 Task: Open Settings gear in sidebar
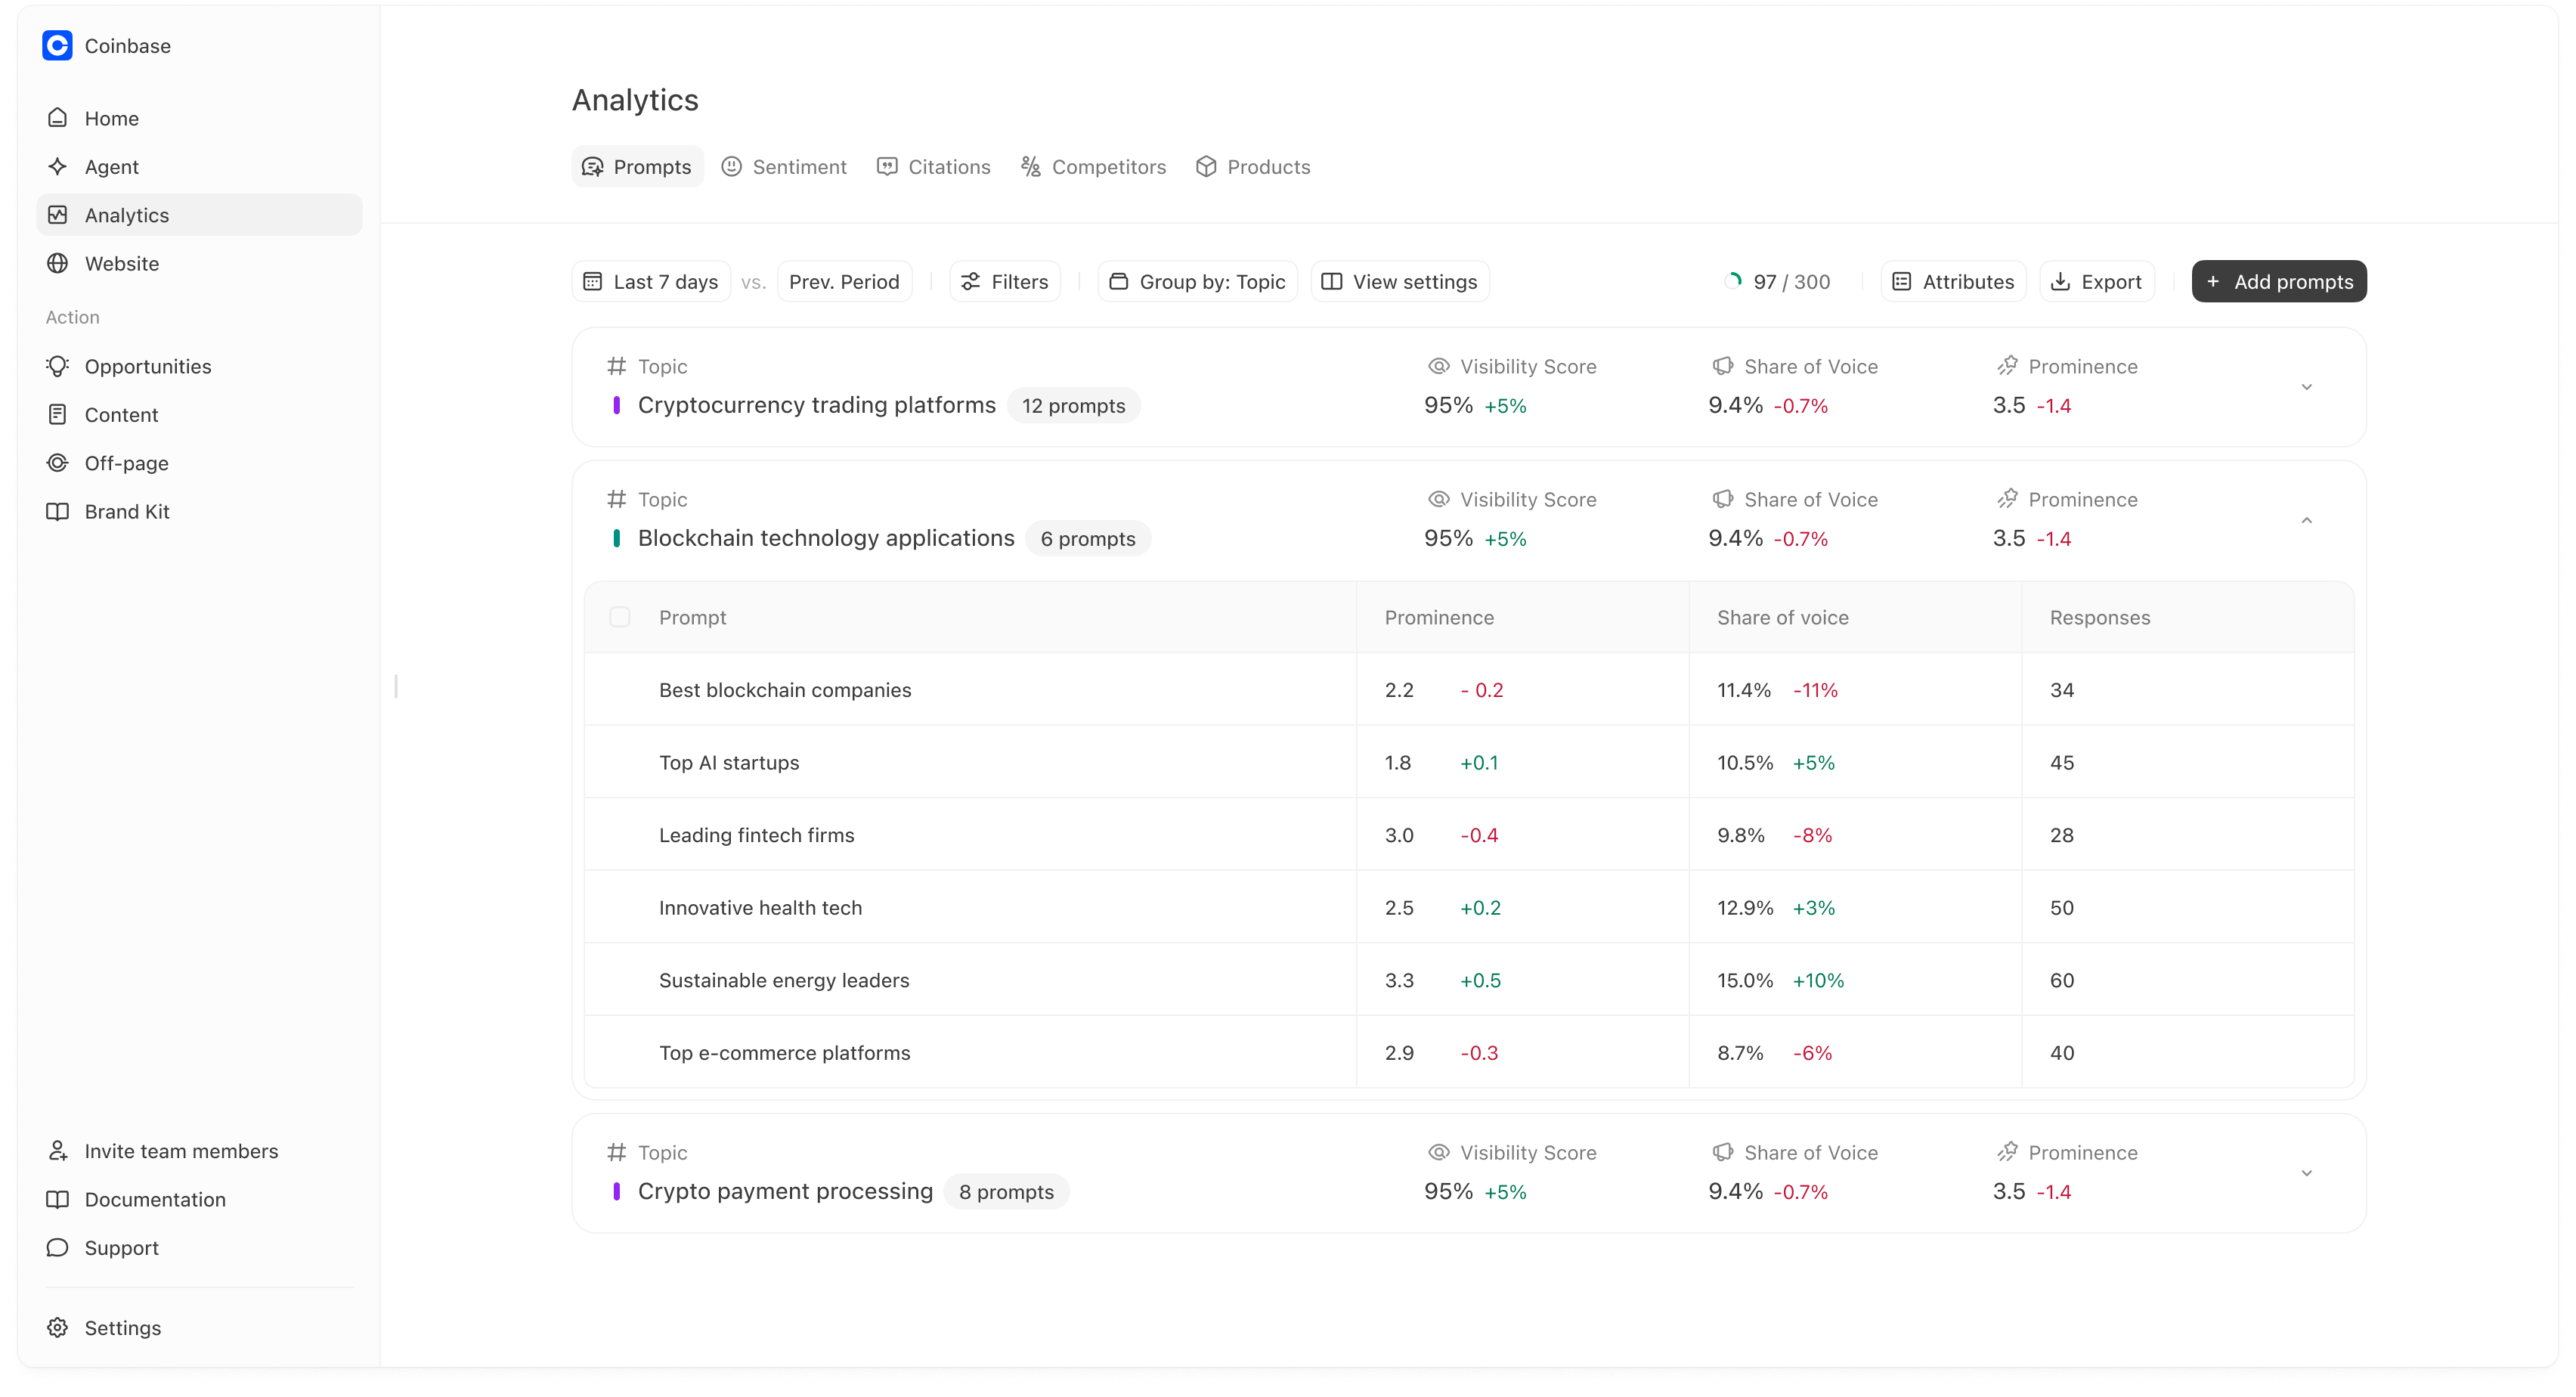pos(58,1327)
